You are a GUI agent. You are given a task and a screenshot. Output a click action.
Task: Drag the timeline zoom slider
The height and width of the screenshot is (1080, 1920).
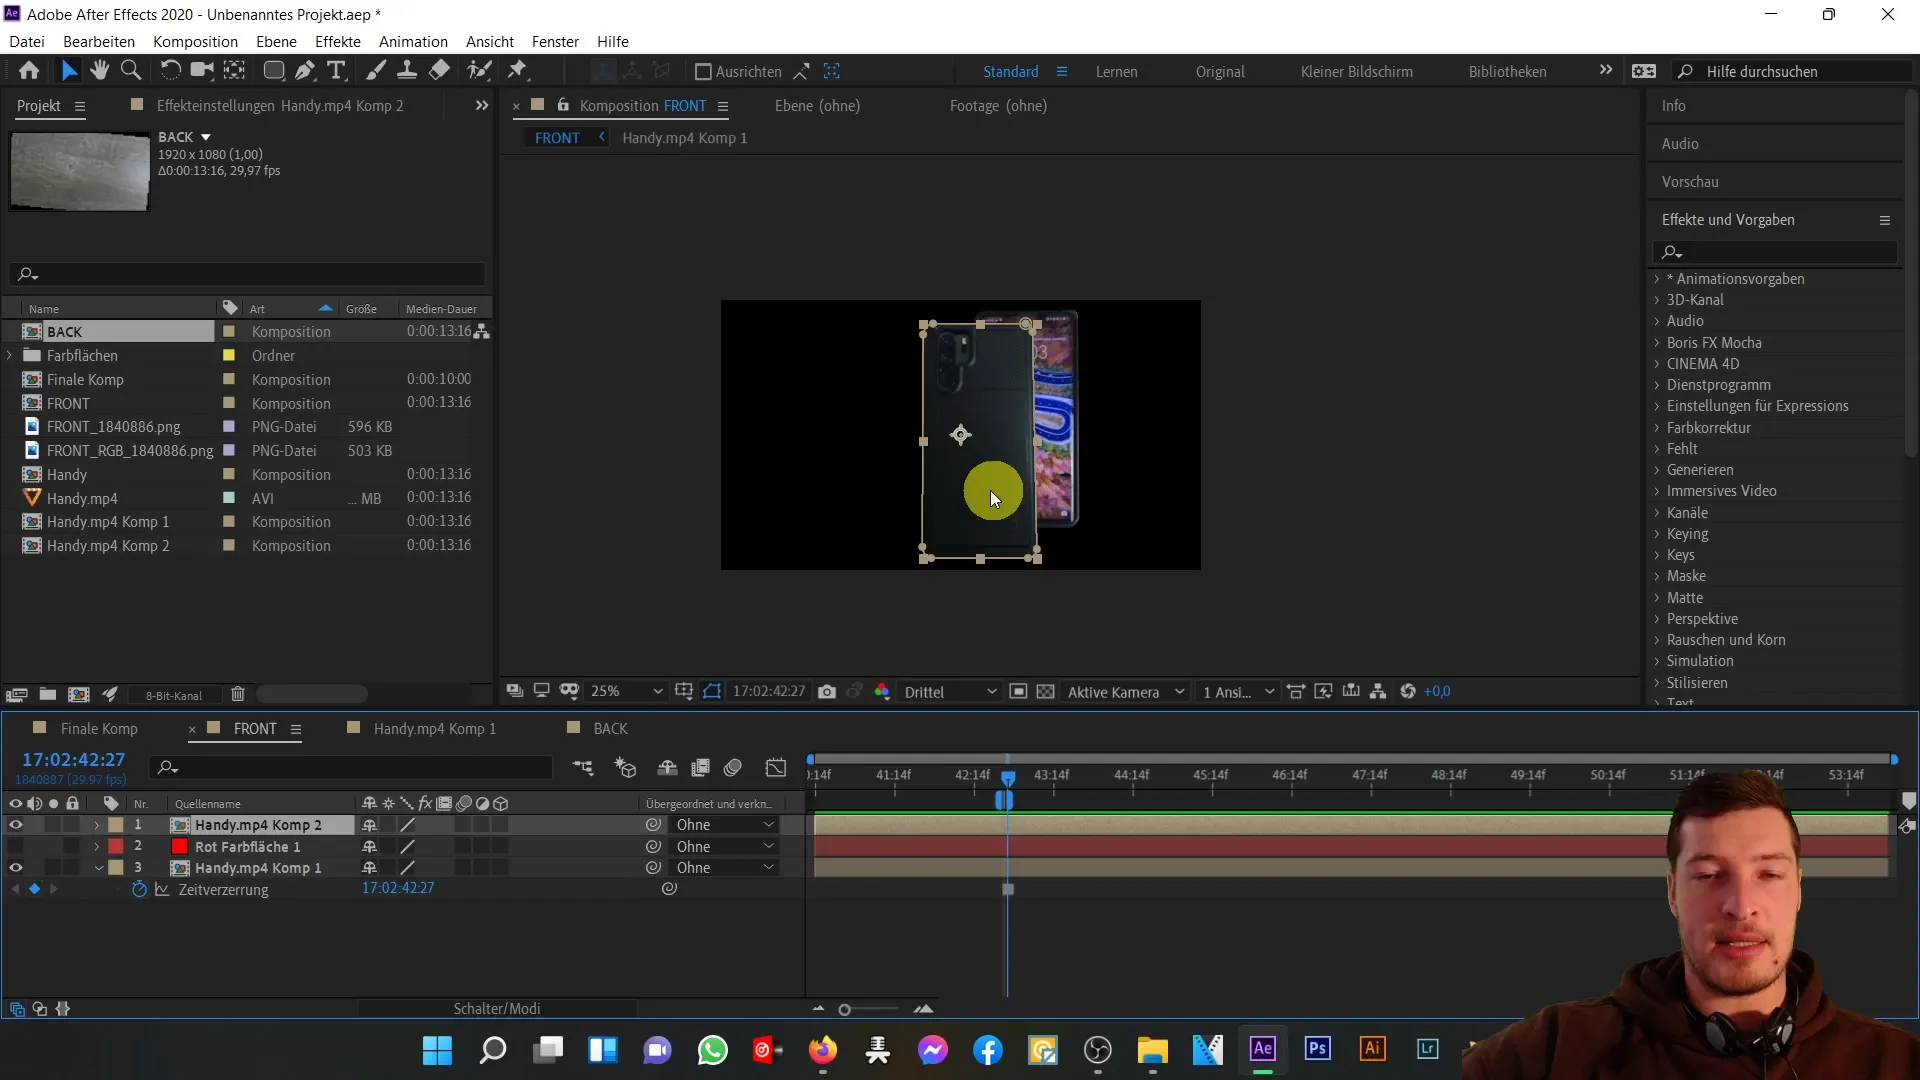pos(847,1010)
